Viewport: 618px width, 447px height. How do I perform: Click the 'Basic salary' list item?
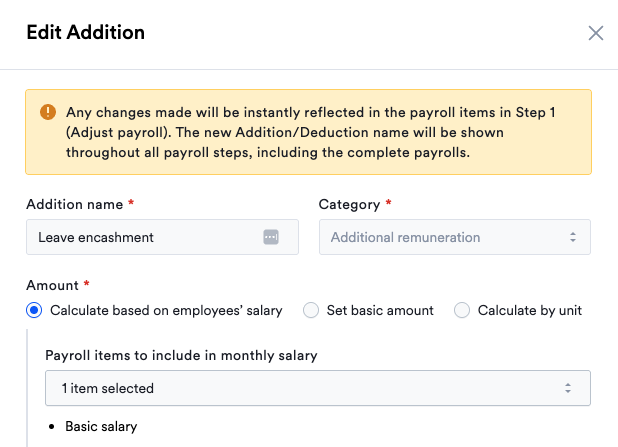tap(101, 427)
